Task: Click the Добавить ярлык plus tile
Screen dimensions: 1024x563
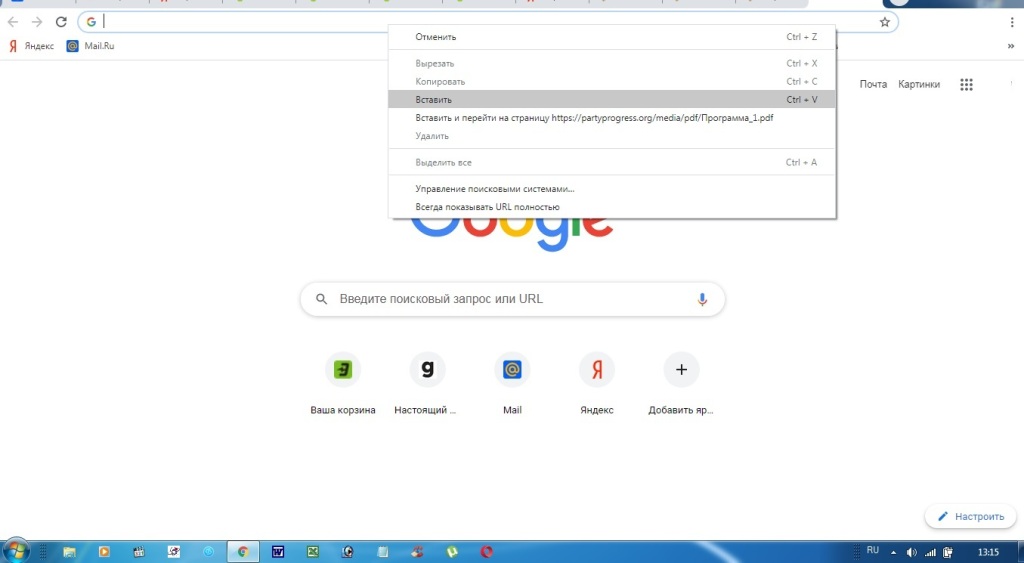Action: point(681,370)
